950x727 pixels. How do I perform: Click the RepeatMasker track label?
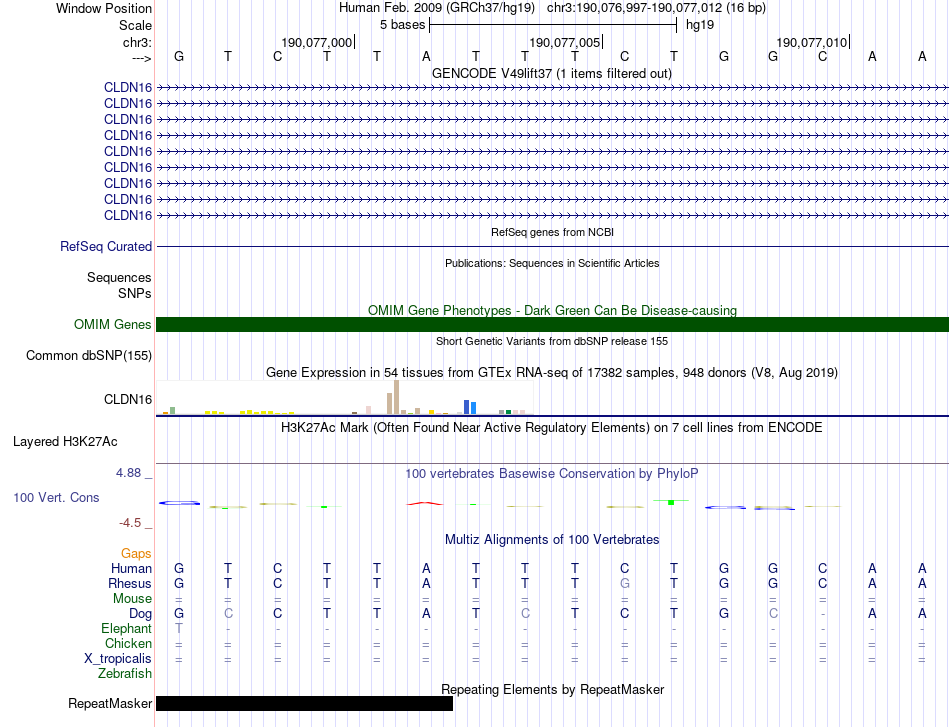pyautogui.click(x=110, y=703)
